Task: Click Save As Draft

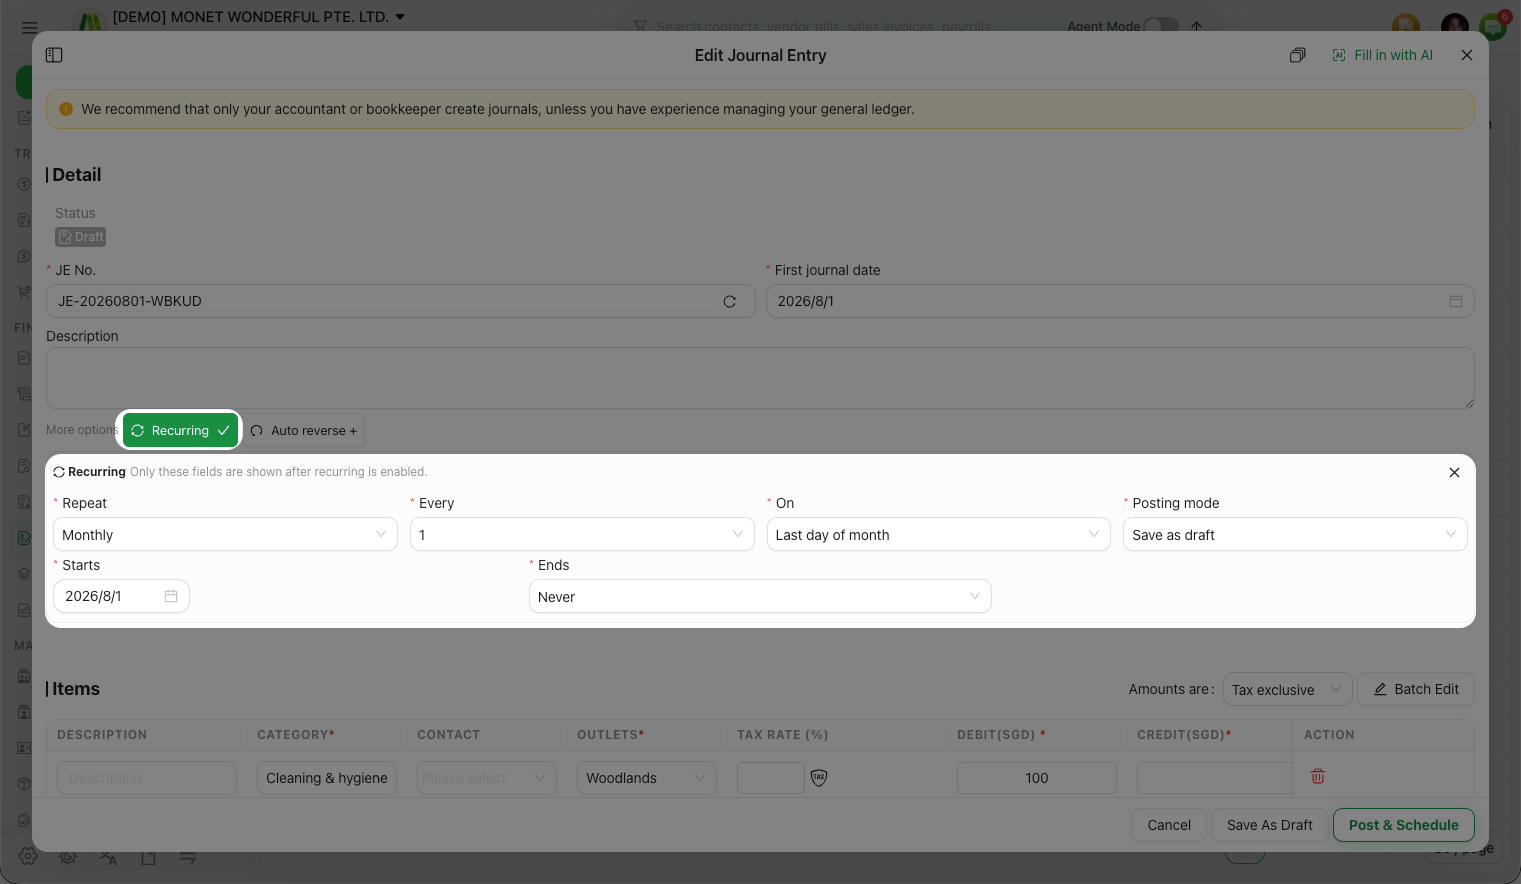Action: (1270, 825)
